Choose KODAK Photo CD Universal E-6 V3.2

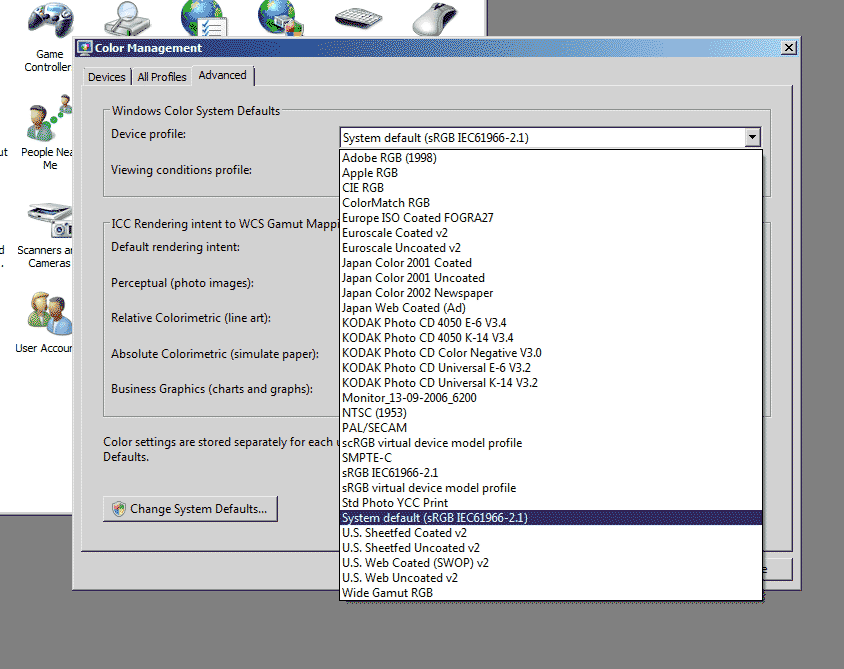coord(551,368)
